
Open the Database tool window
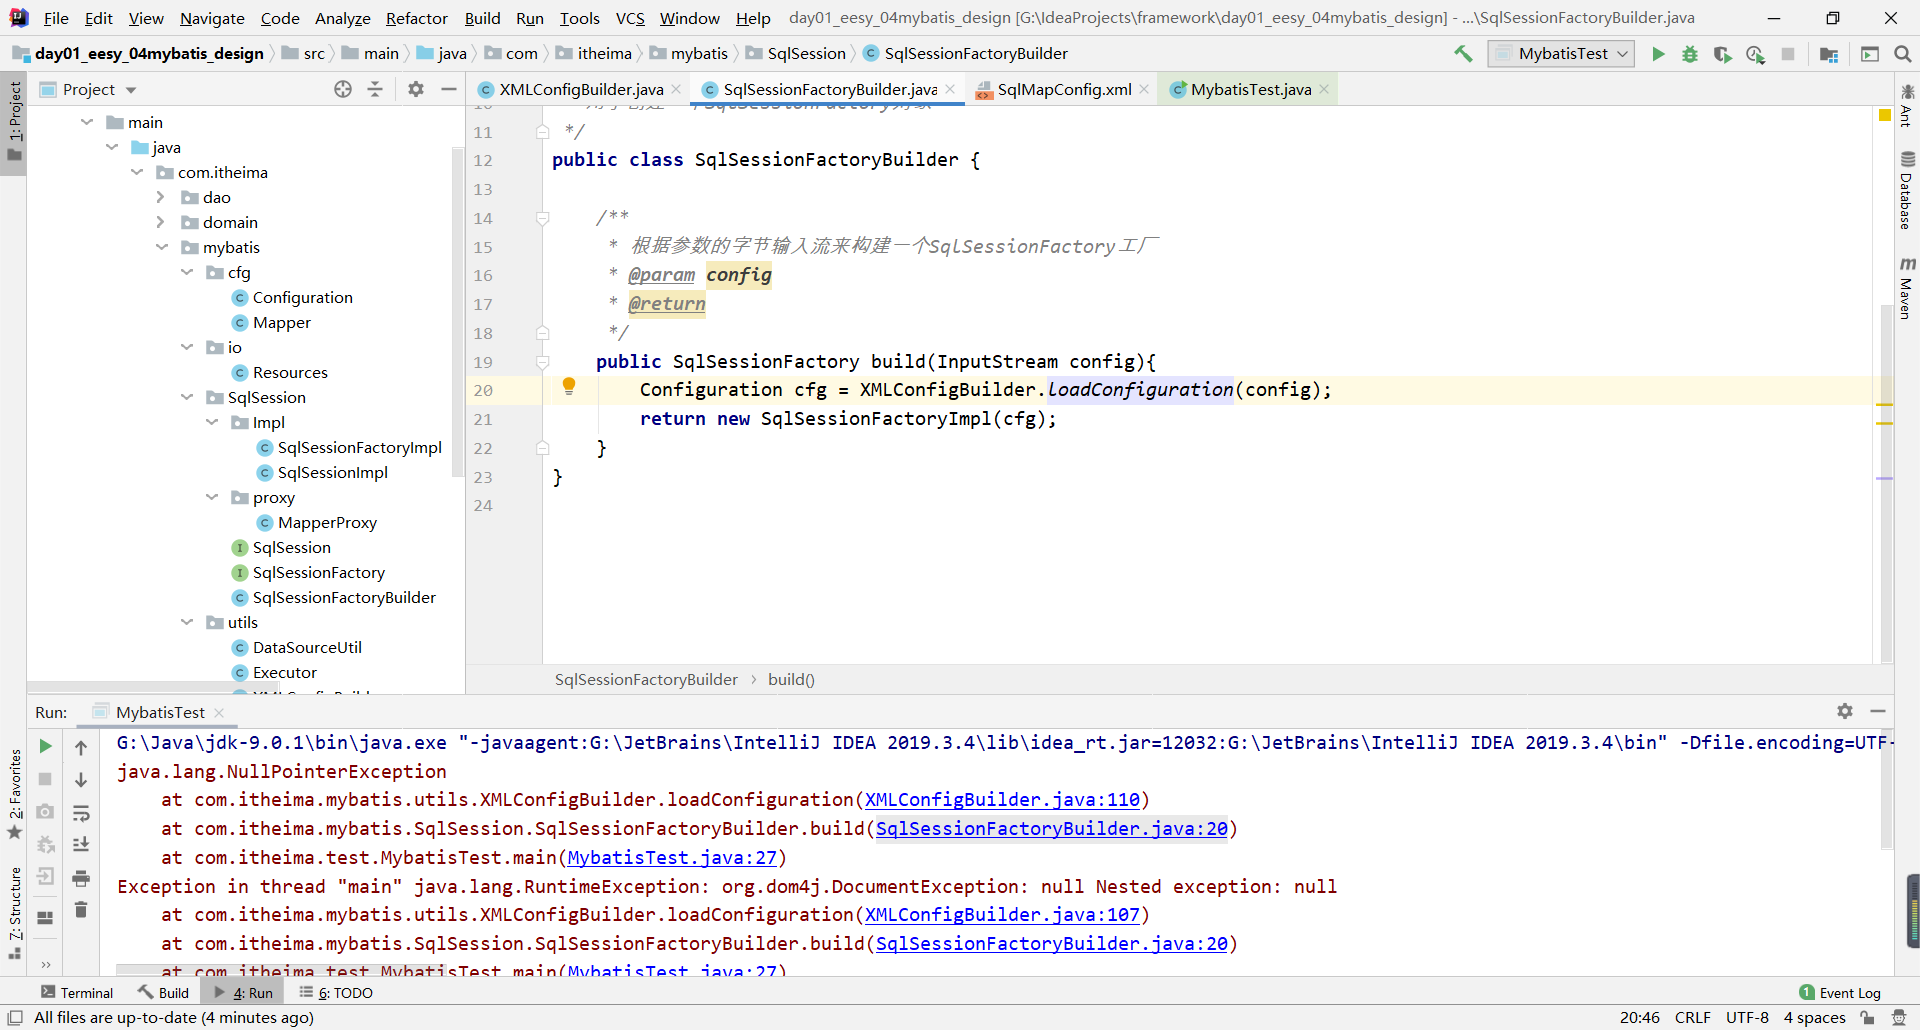click(x=1906, y=190)
